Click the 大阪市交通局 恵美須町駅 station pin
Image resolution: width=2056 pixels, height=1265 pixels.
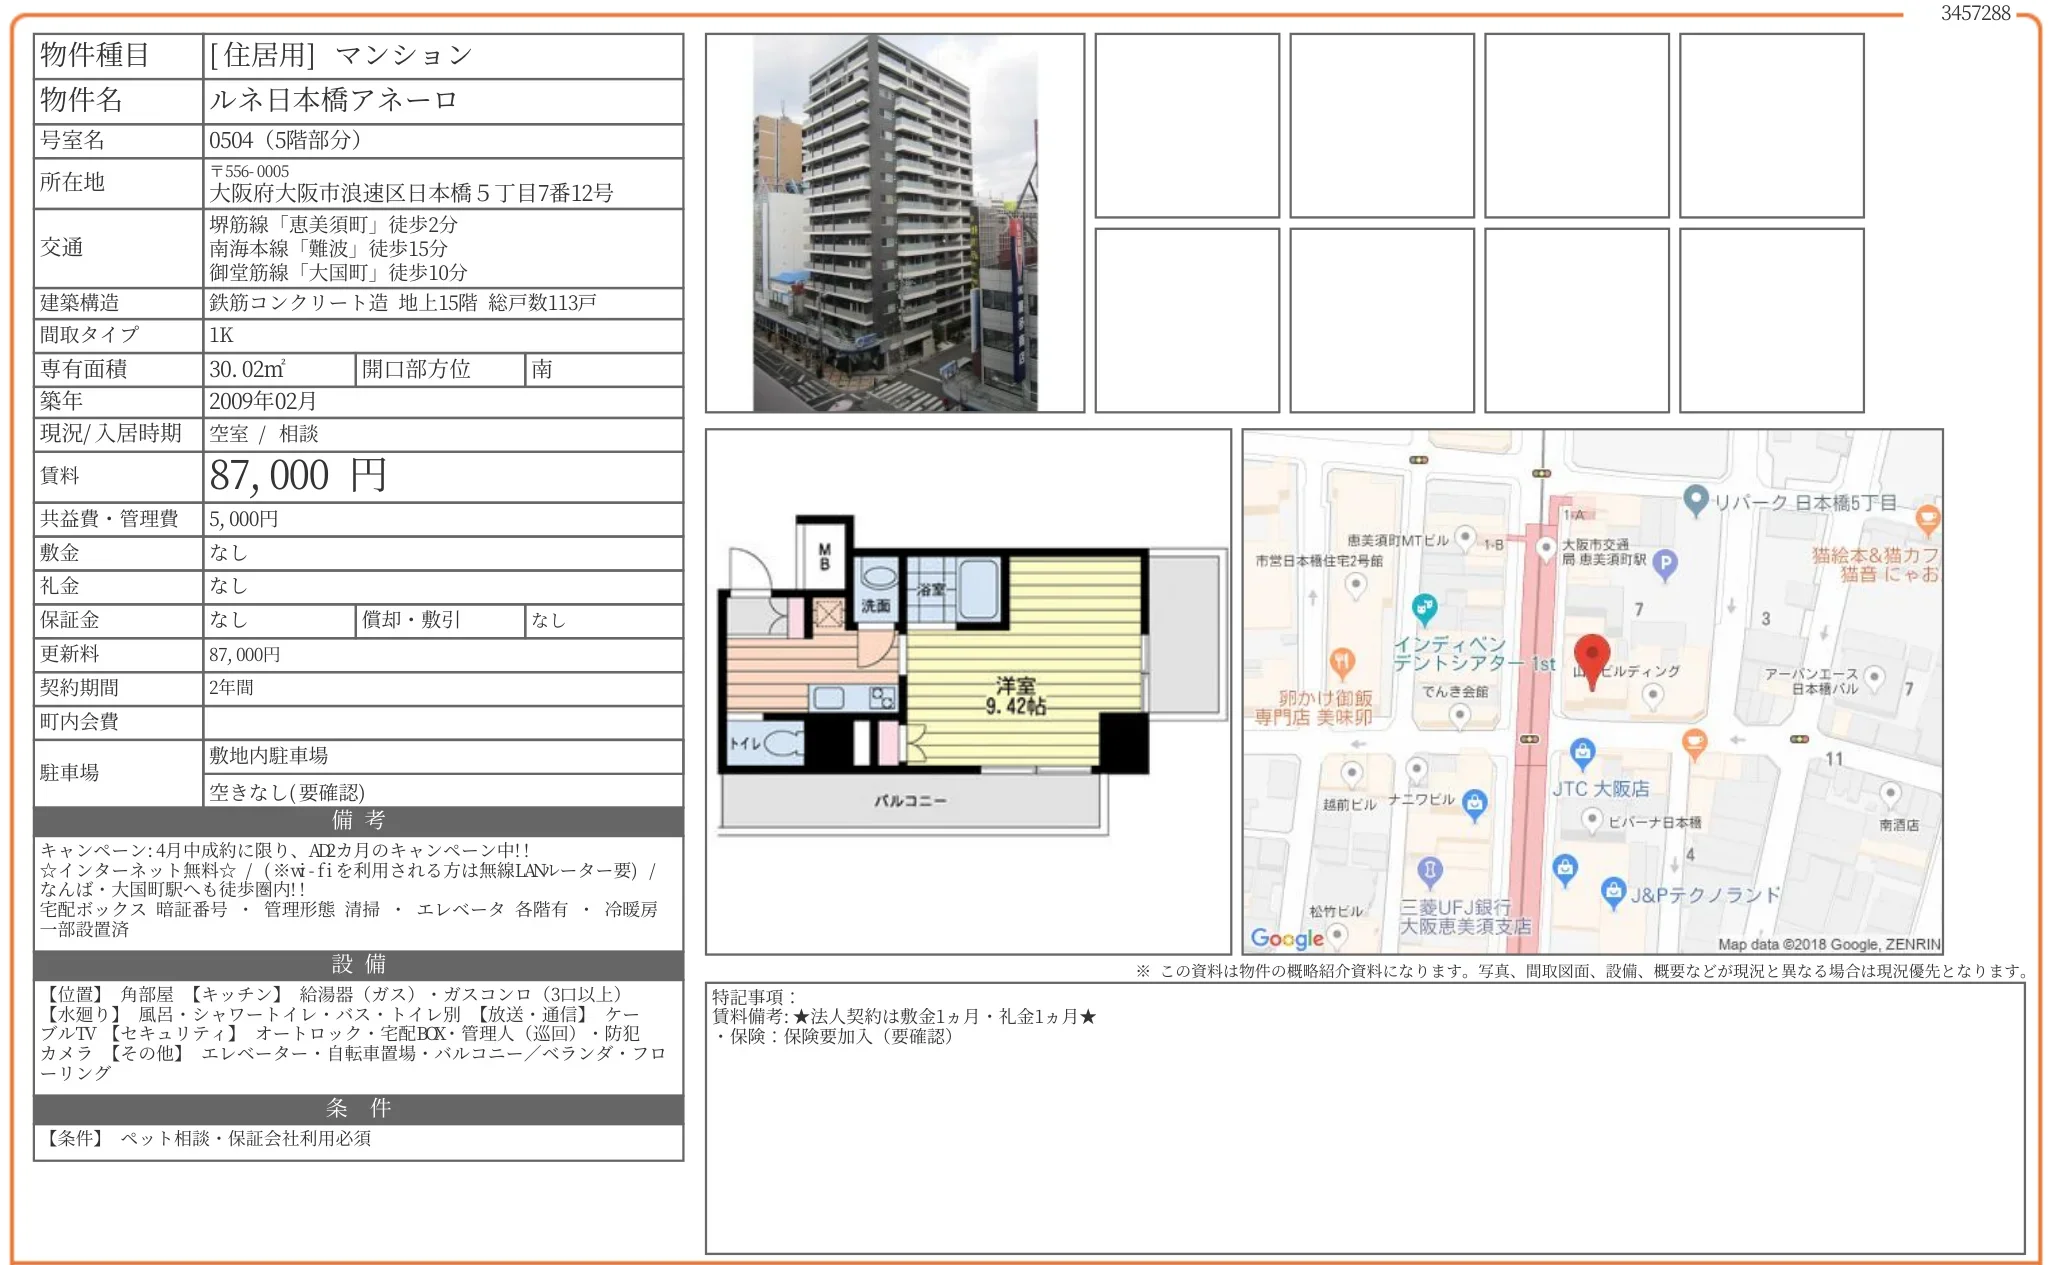[1545, 548]
